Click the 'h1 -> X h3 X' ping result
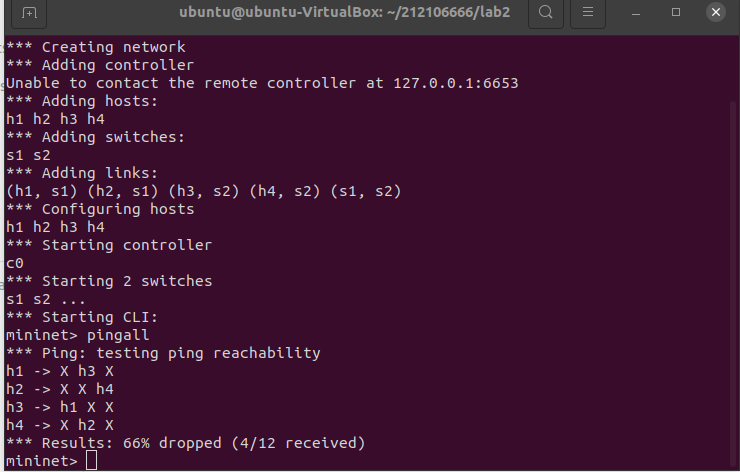The image size is (740, 472). point(60,371)
